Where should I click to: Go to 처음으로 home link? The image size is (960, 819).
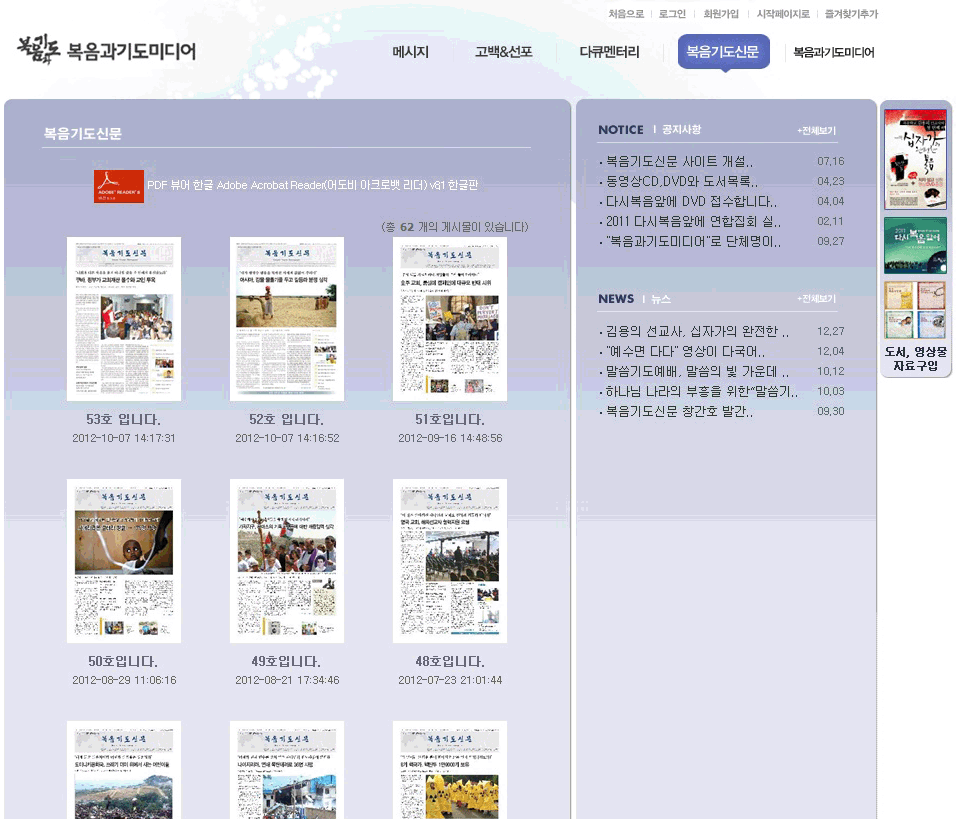(626, 14)
